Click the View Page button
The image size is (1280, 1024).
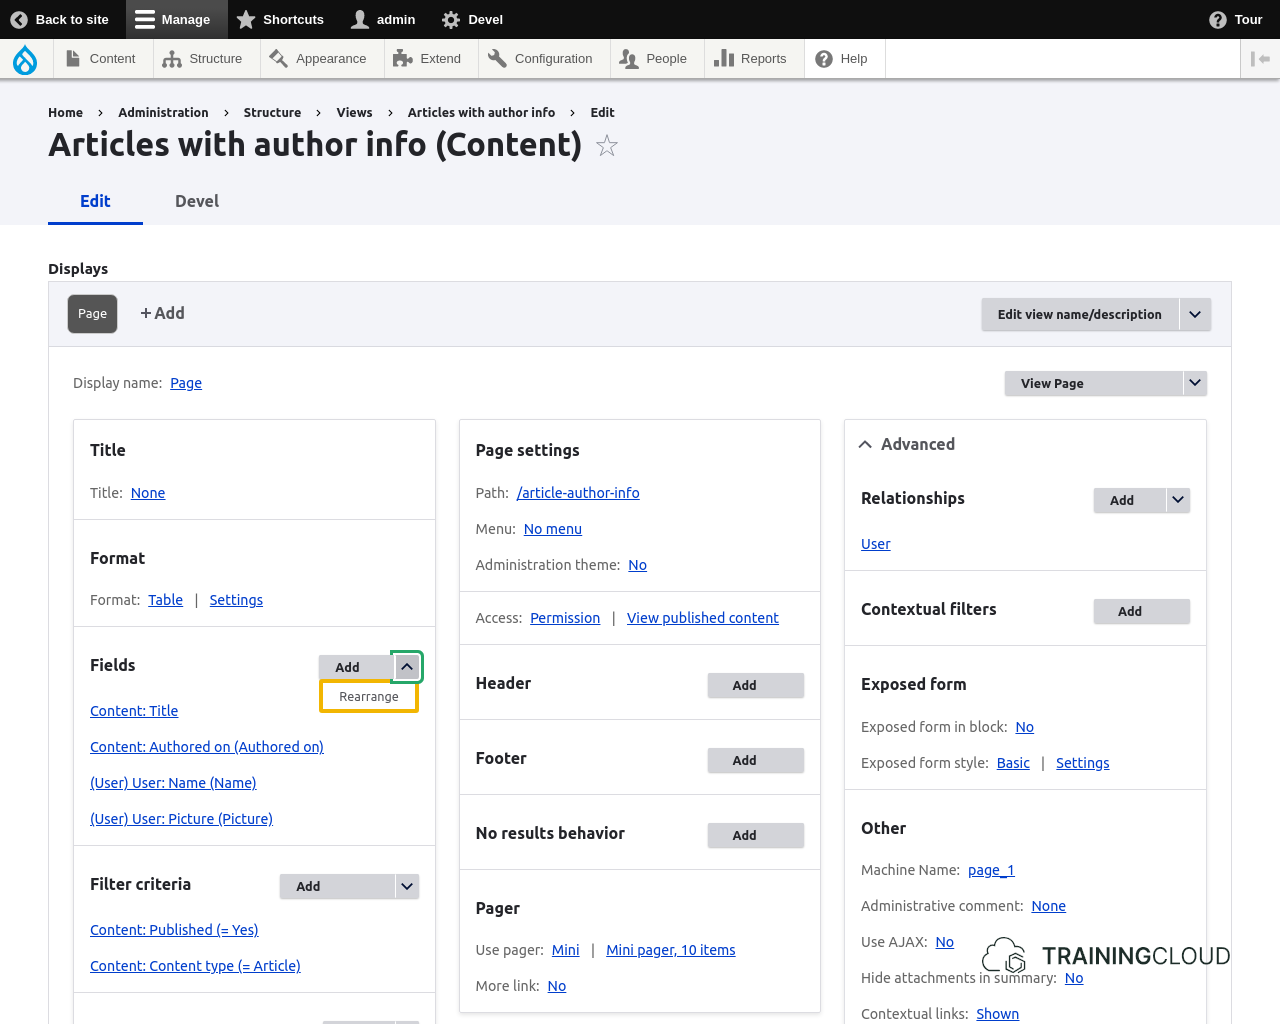(x=1094, y=383)
